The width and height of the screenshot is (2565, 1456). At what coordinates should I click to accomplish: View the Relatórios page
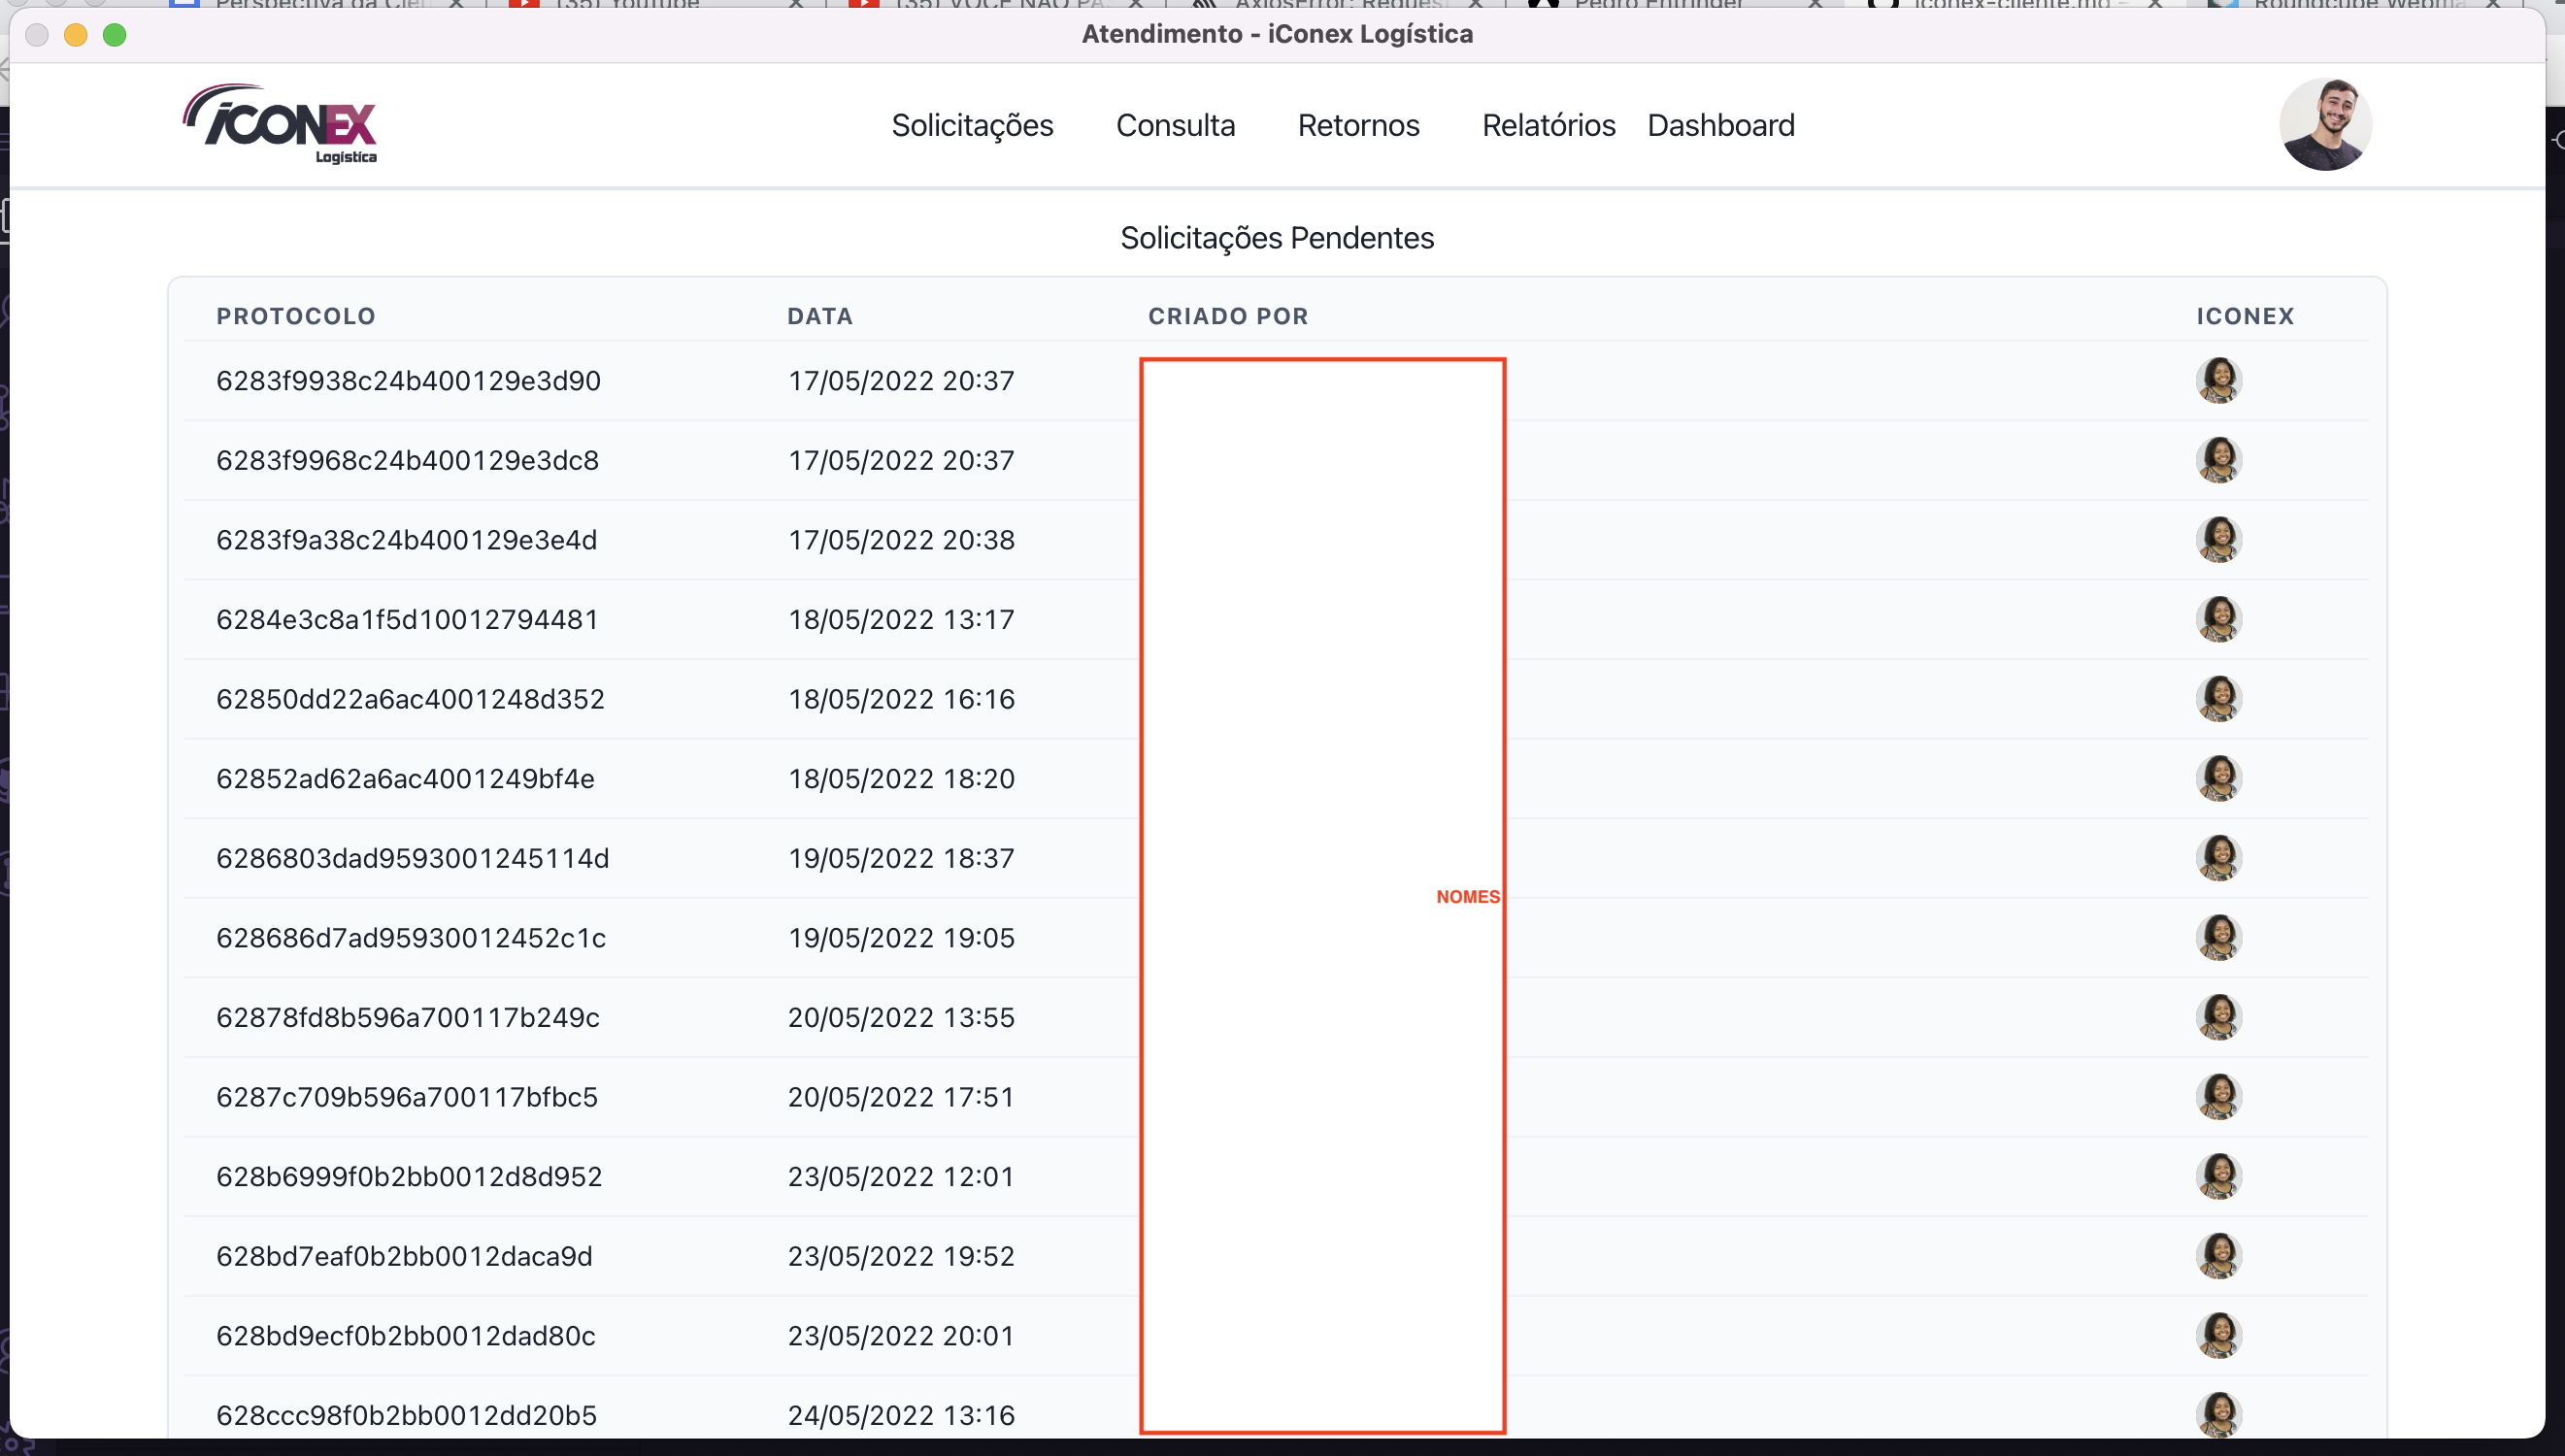[1548, 125]
